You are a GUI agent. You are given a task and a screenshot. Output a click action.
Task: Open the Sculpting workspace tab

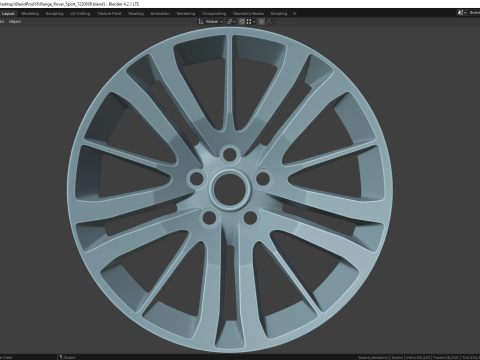click(x=54, y=14)
